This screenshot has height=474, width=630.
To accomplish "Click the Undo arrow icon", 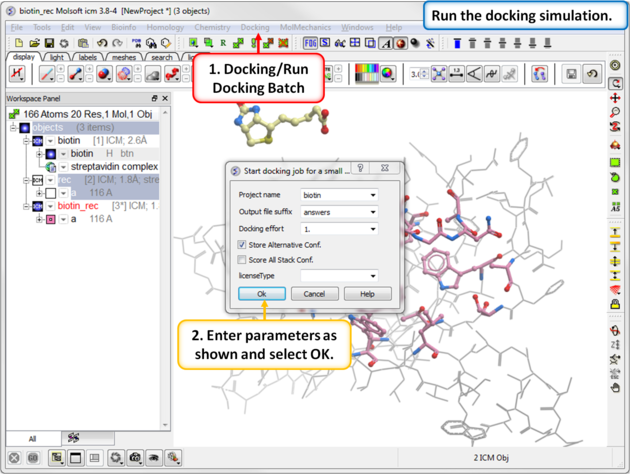I will pos(102,44).
